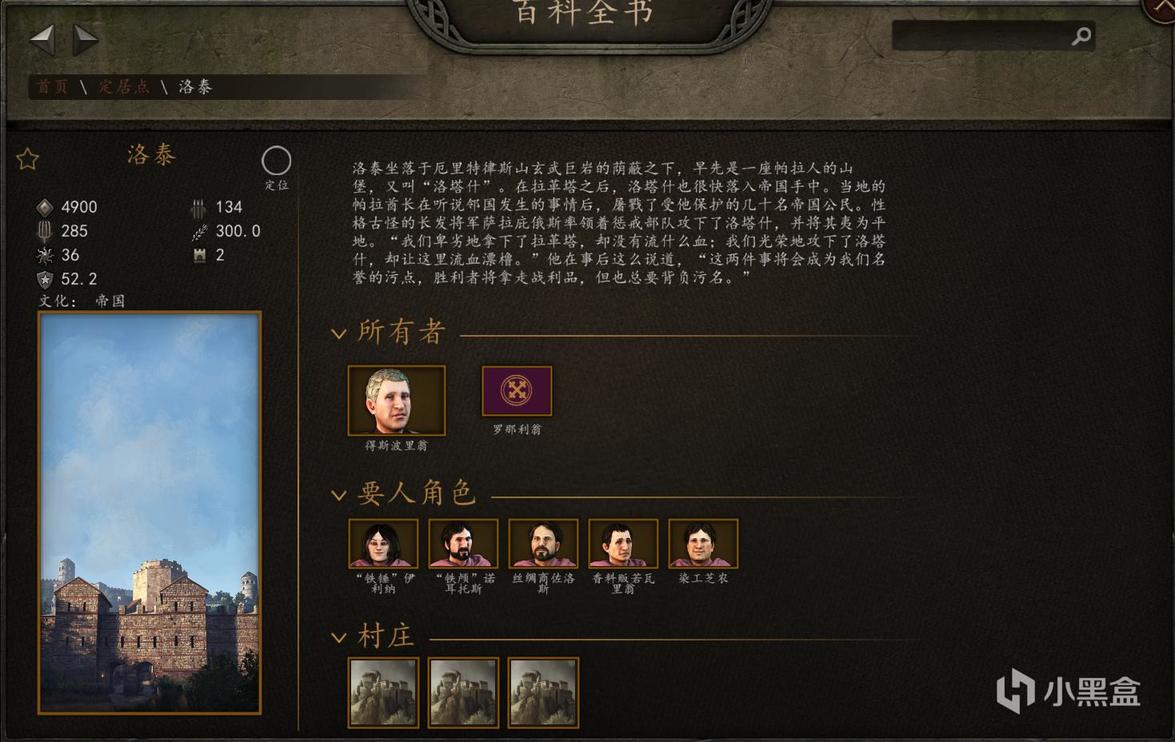The width and height of the screenshot is (1175, 742).
Task: Click the prosperity icon beside 4900
Action: click(45, 207)
